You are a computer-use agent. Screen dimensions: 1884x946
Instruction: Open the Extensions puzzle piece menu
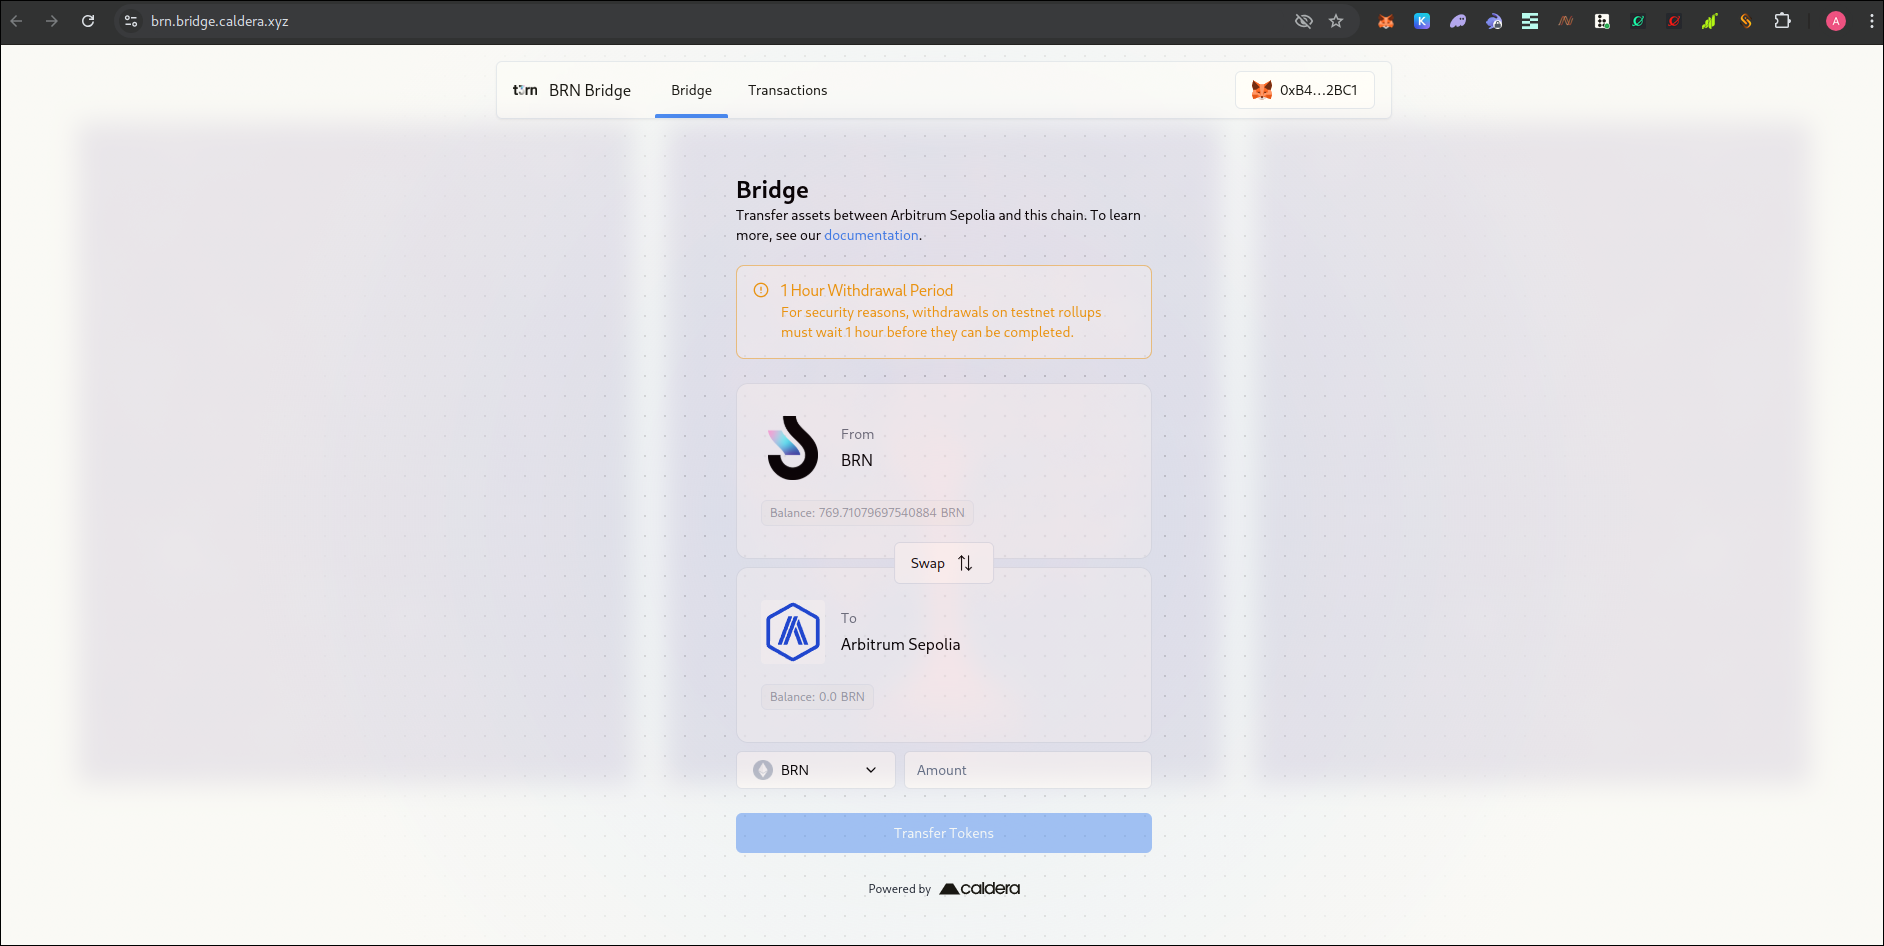coord(1782,21)
